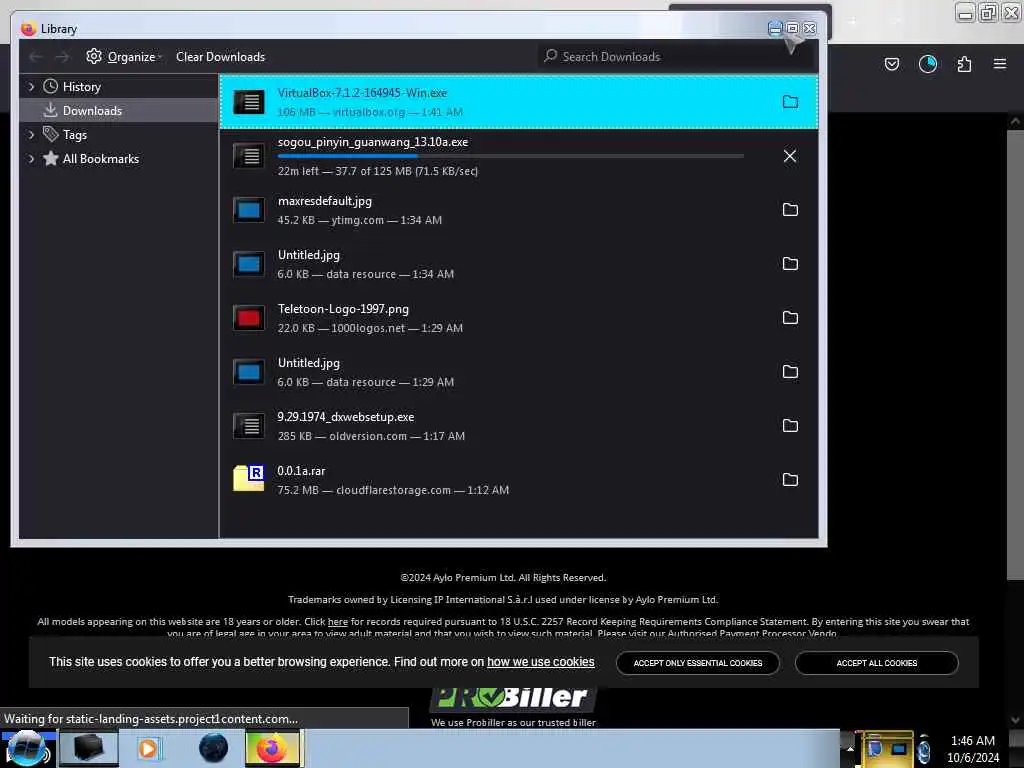Viewport: 1024px width, 768px height.
Task: Select the 9.29.1974_dxwebsetup.exe filename
Action: pyautogui.click(x=345, y=417)
